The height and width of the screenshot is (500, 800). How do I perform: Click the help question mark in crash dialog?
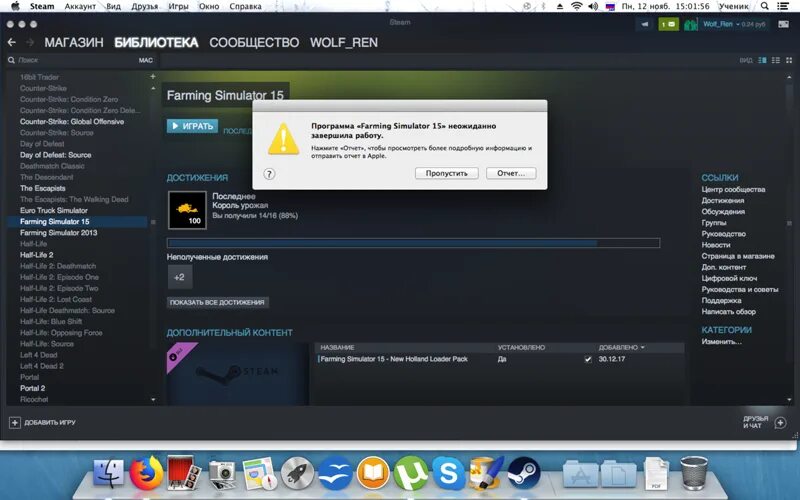coord(269,174)
